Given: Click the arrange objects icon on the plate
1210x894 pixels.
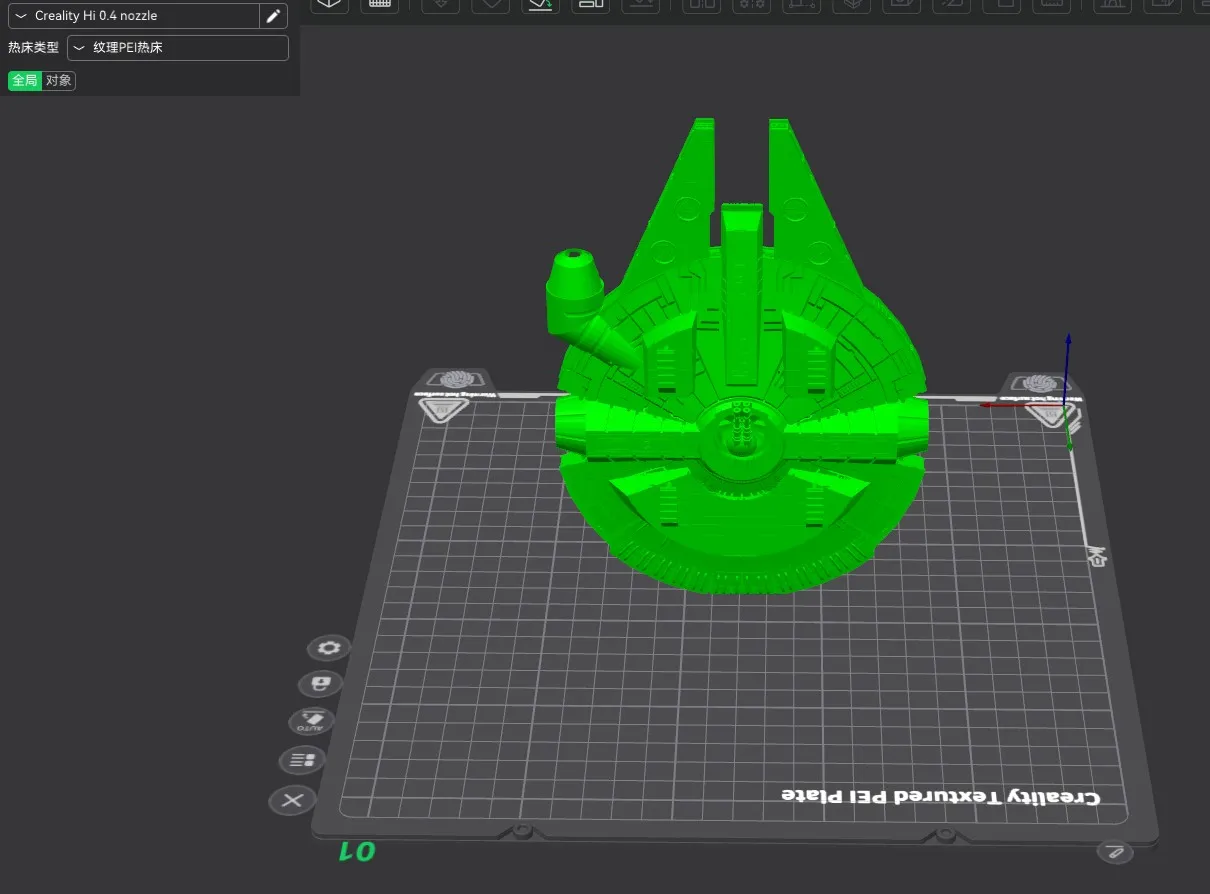Looking at the screenshot, I should 302,760.
